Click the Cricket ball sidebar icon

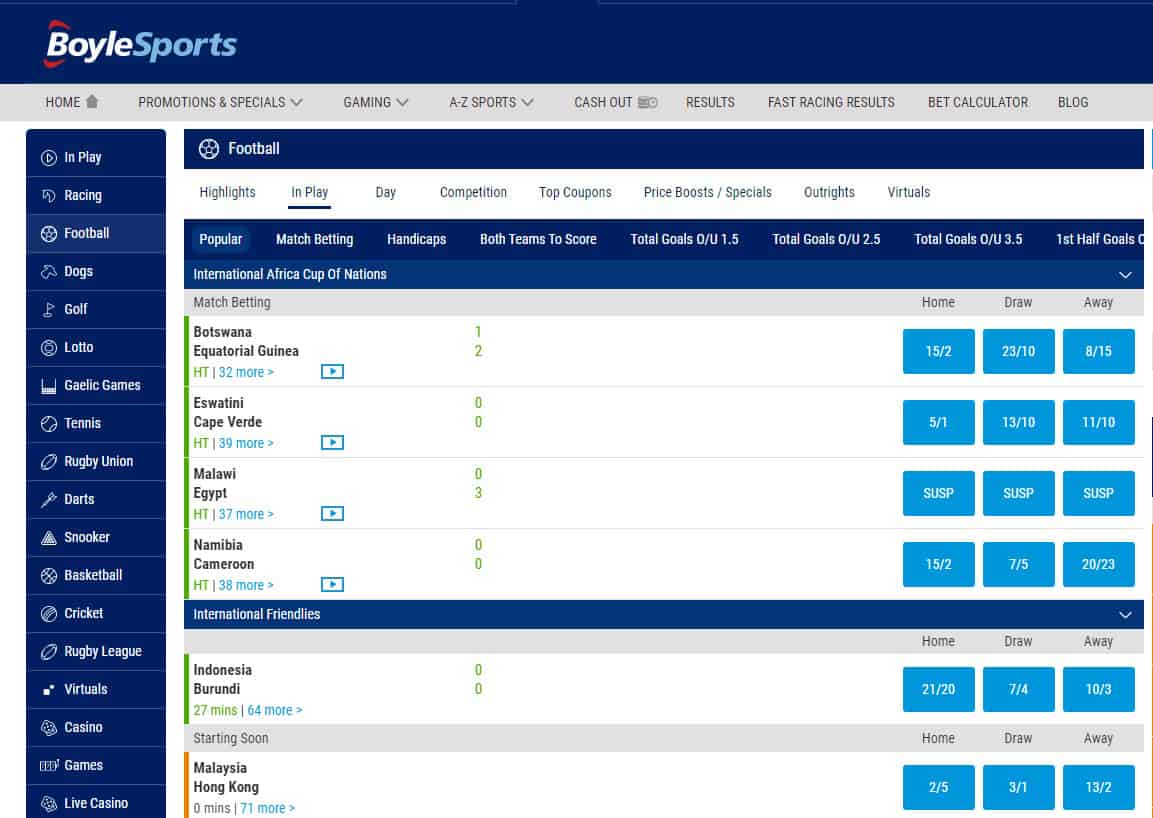coord(49,614)
